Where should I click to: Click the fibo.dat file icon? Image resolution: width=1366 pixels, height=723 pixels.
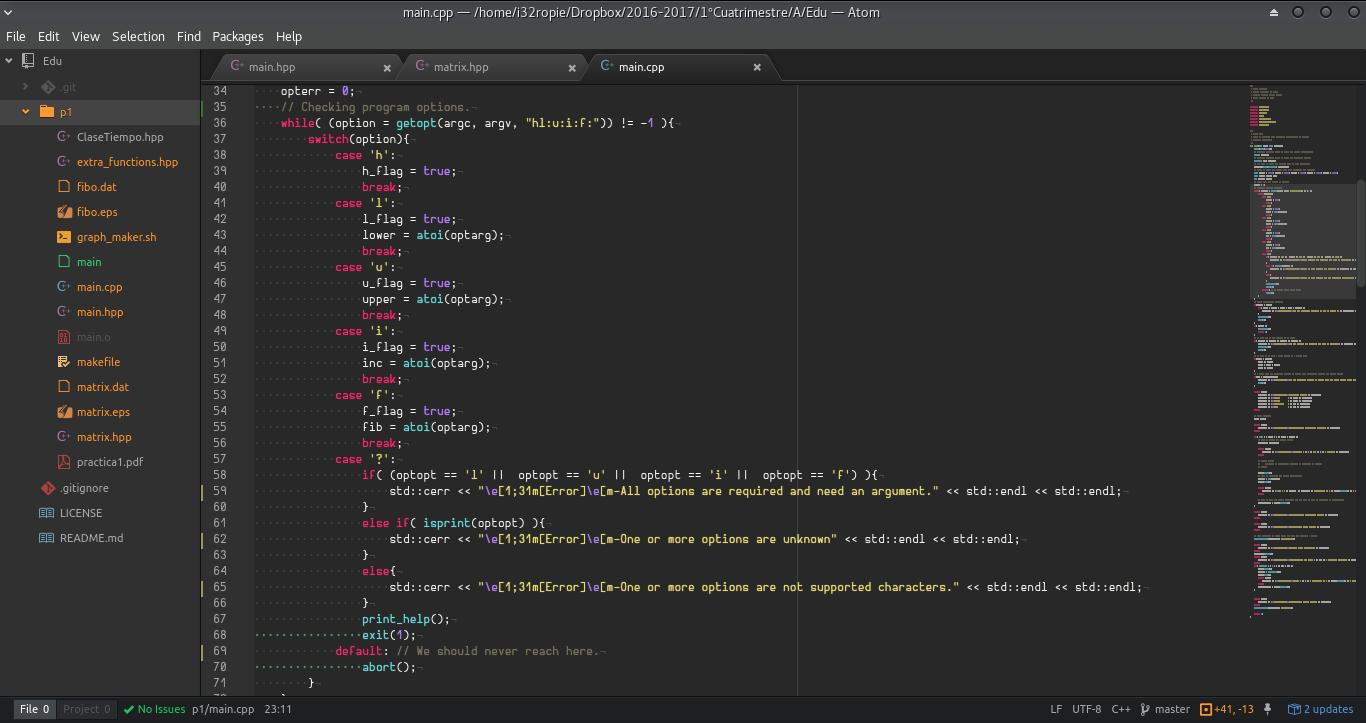tap(64, 187)
